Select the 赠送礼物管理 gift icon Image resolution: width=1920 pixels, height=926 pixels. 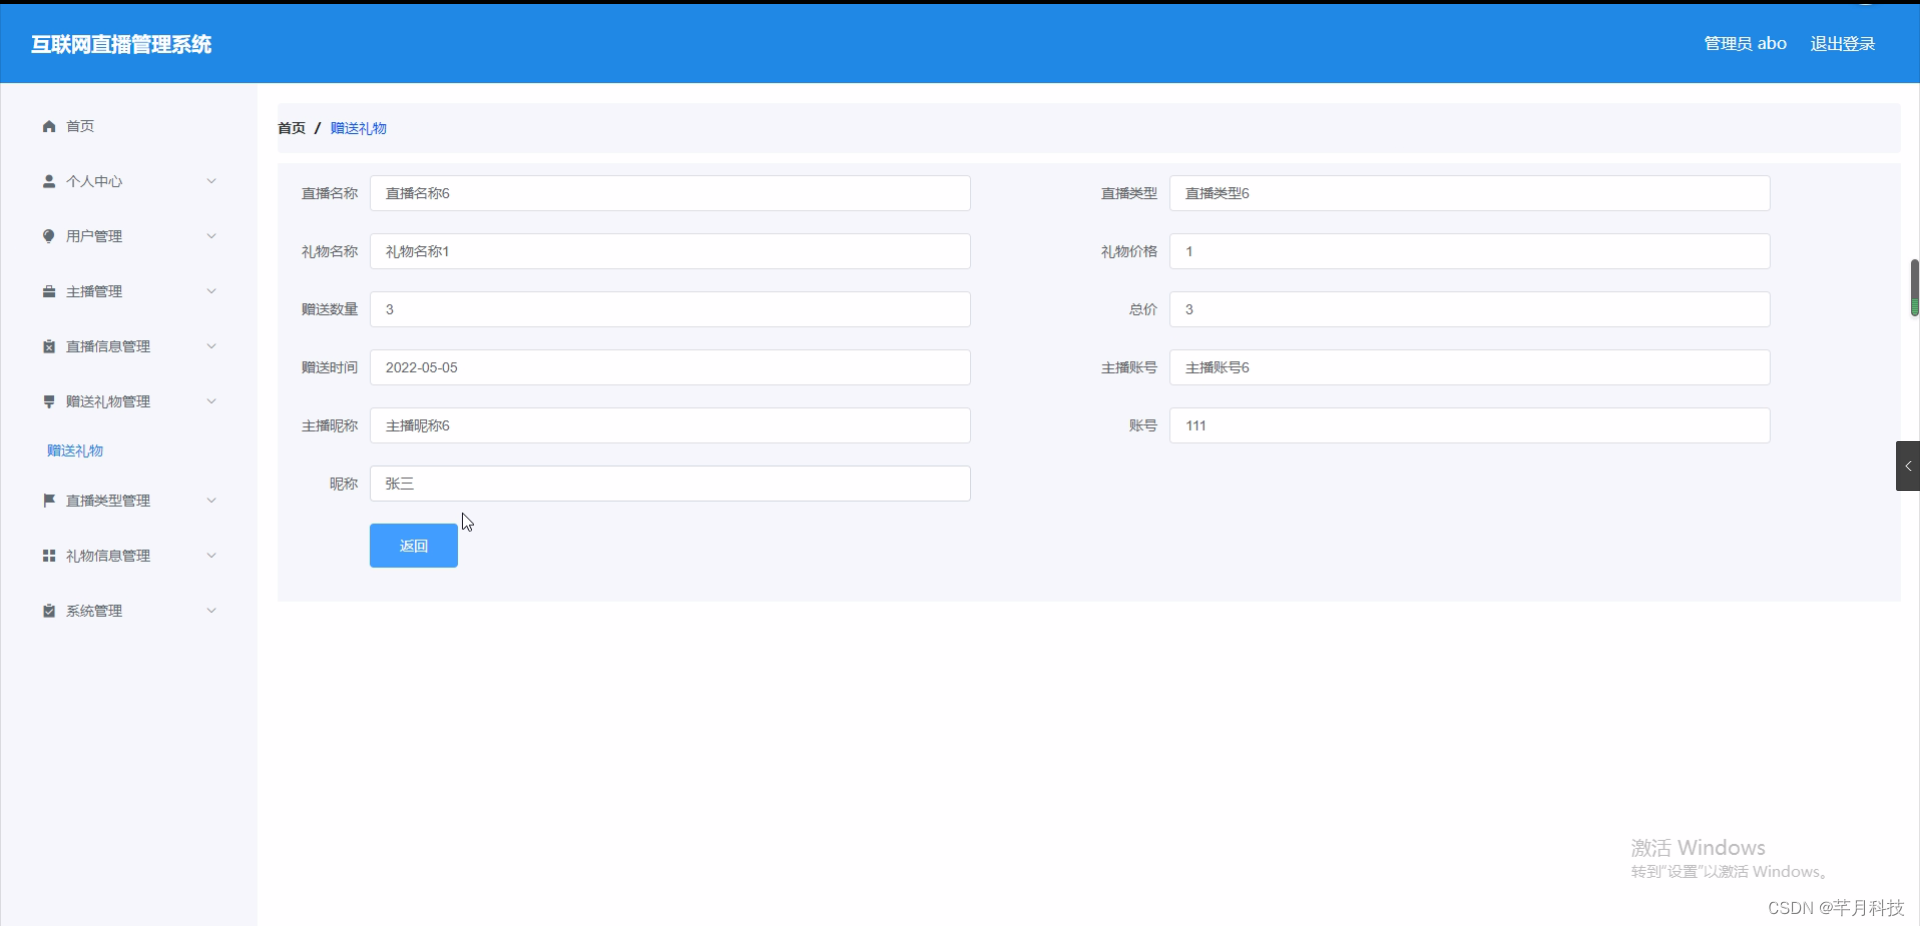pyautogui.click(x=48, y=401)
